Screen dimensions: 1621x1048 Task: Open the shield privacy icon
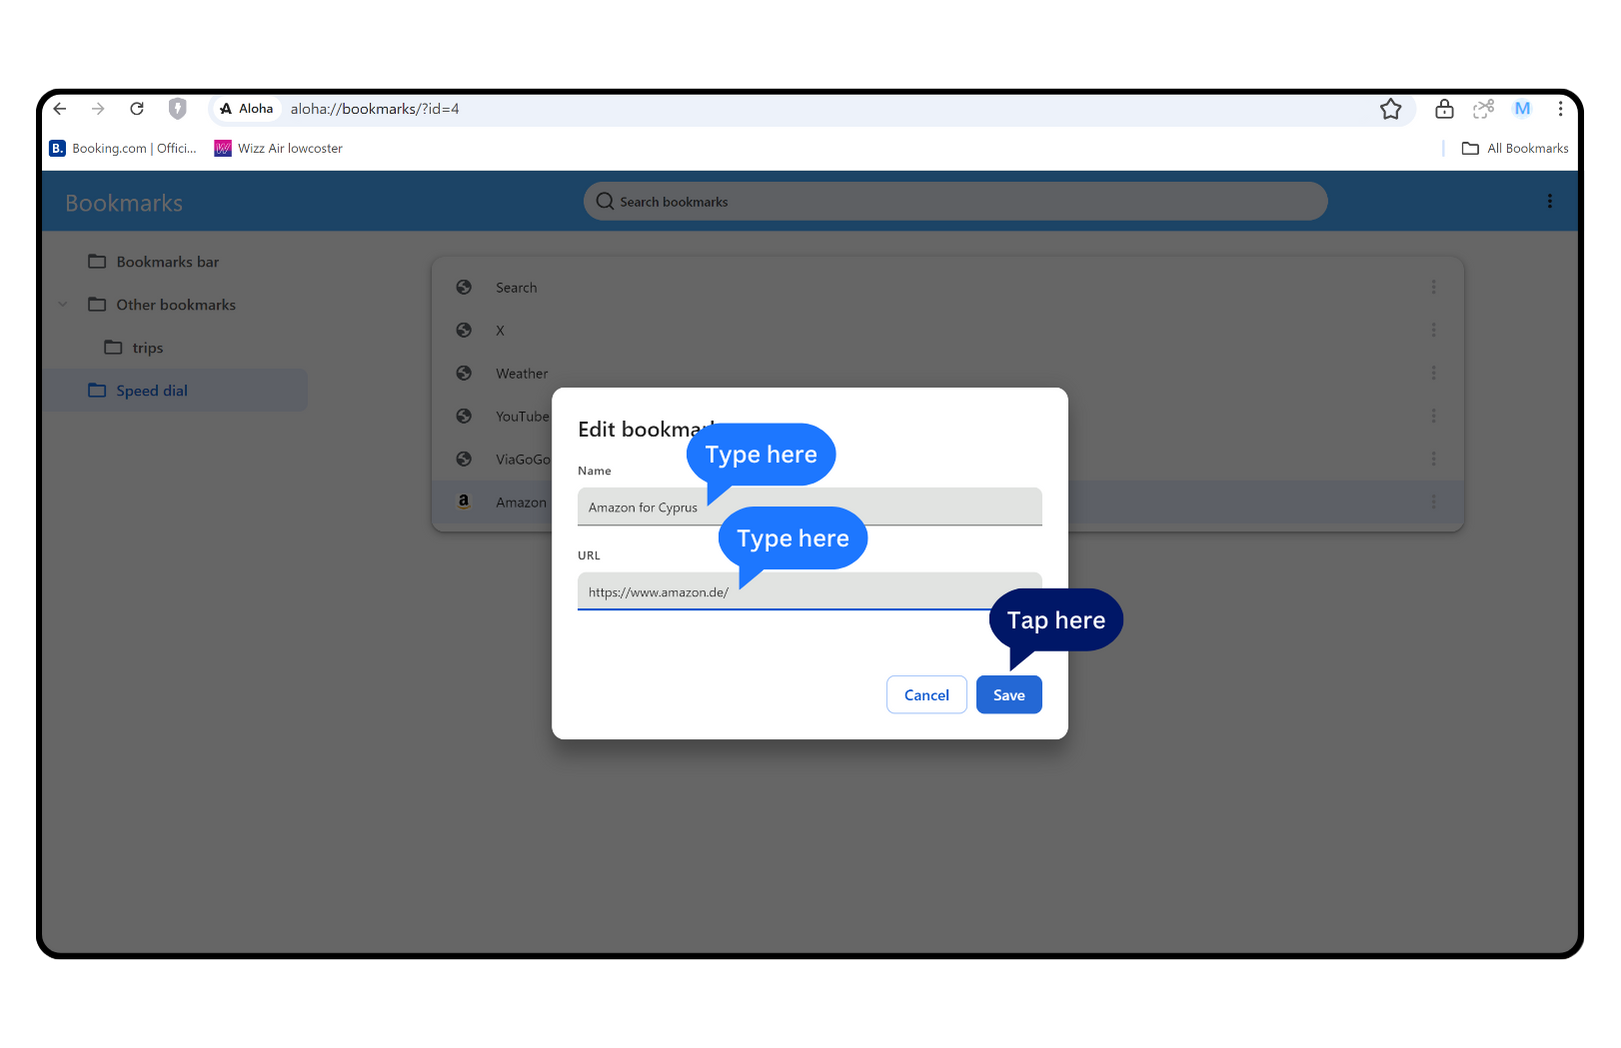coord(178,109)
